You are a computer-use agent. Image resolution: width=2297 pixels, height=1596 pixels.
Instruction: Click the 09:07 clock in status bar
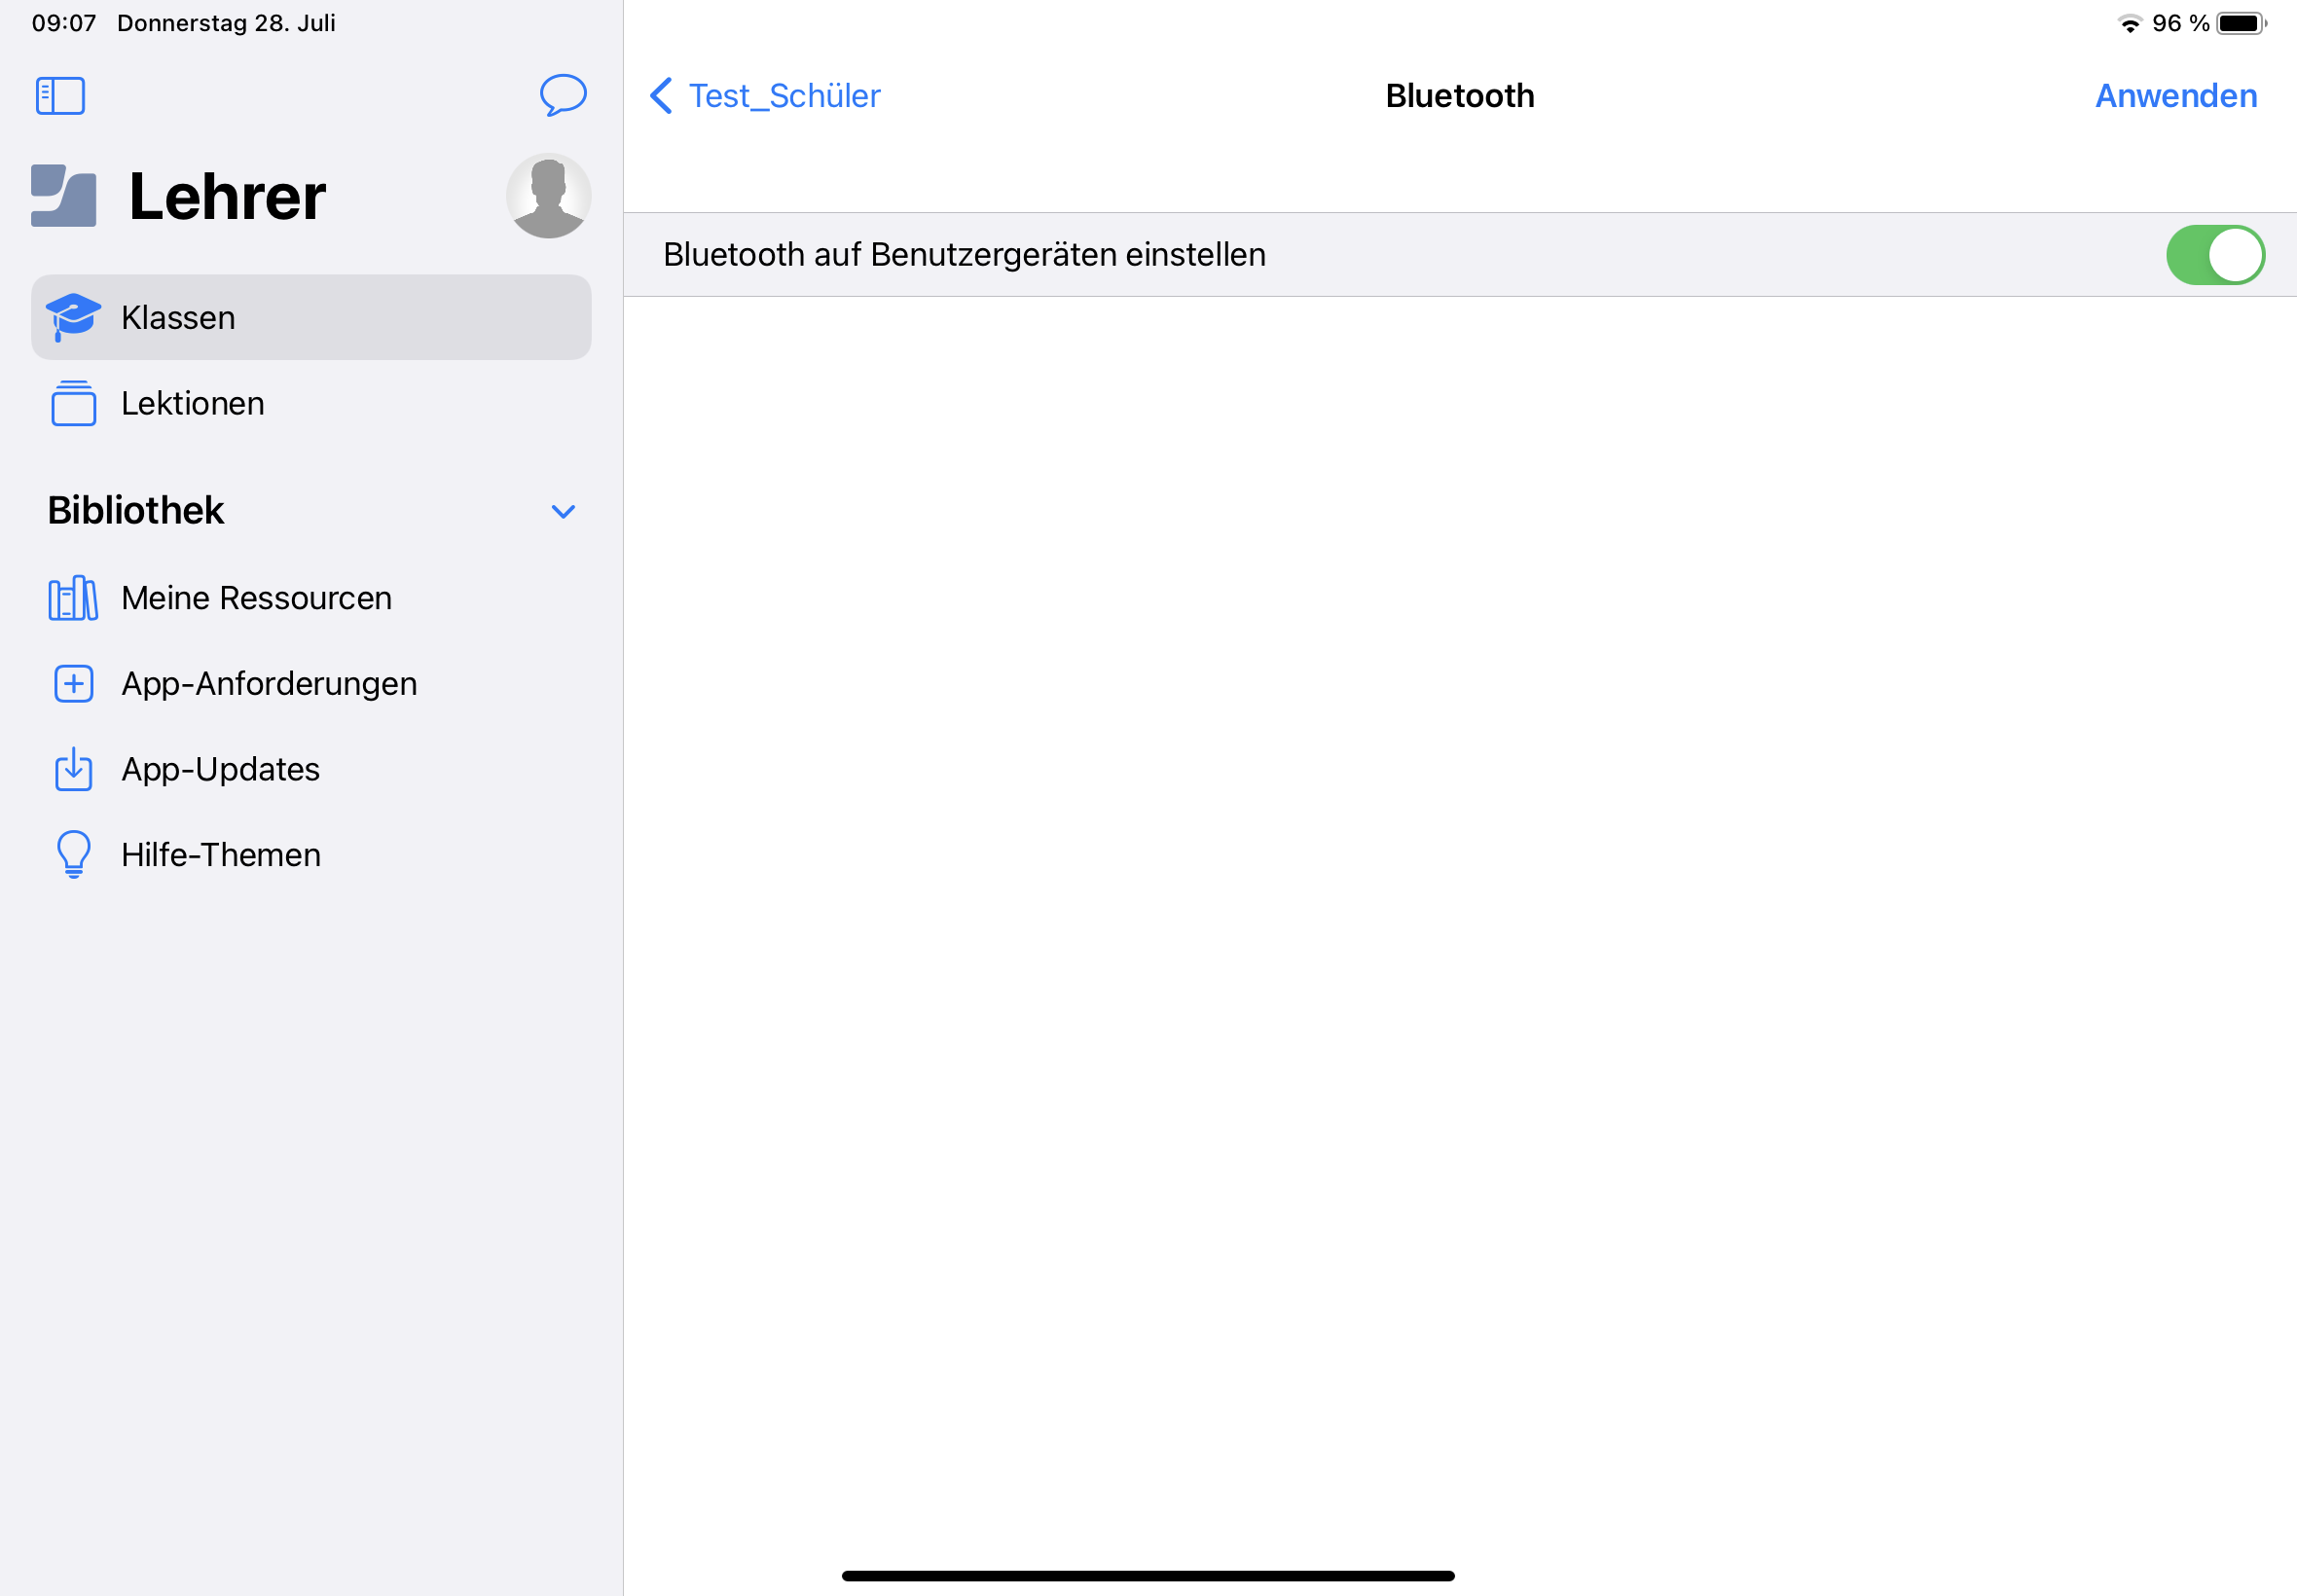[64, 23]
